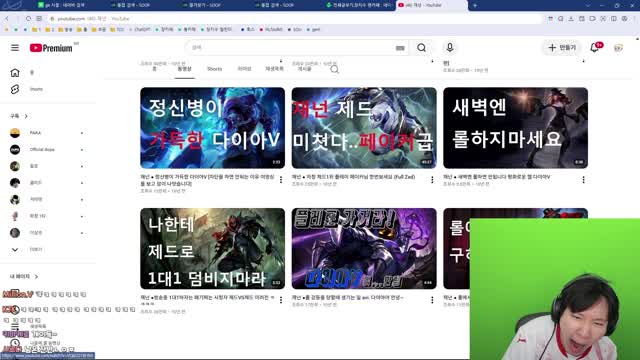Expand the subscriptions section arrow
640x360 pixels.
pyautogui.click(x=26, y=116)
